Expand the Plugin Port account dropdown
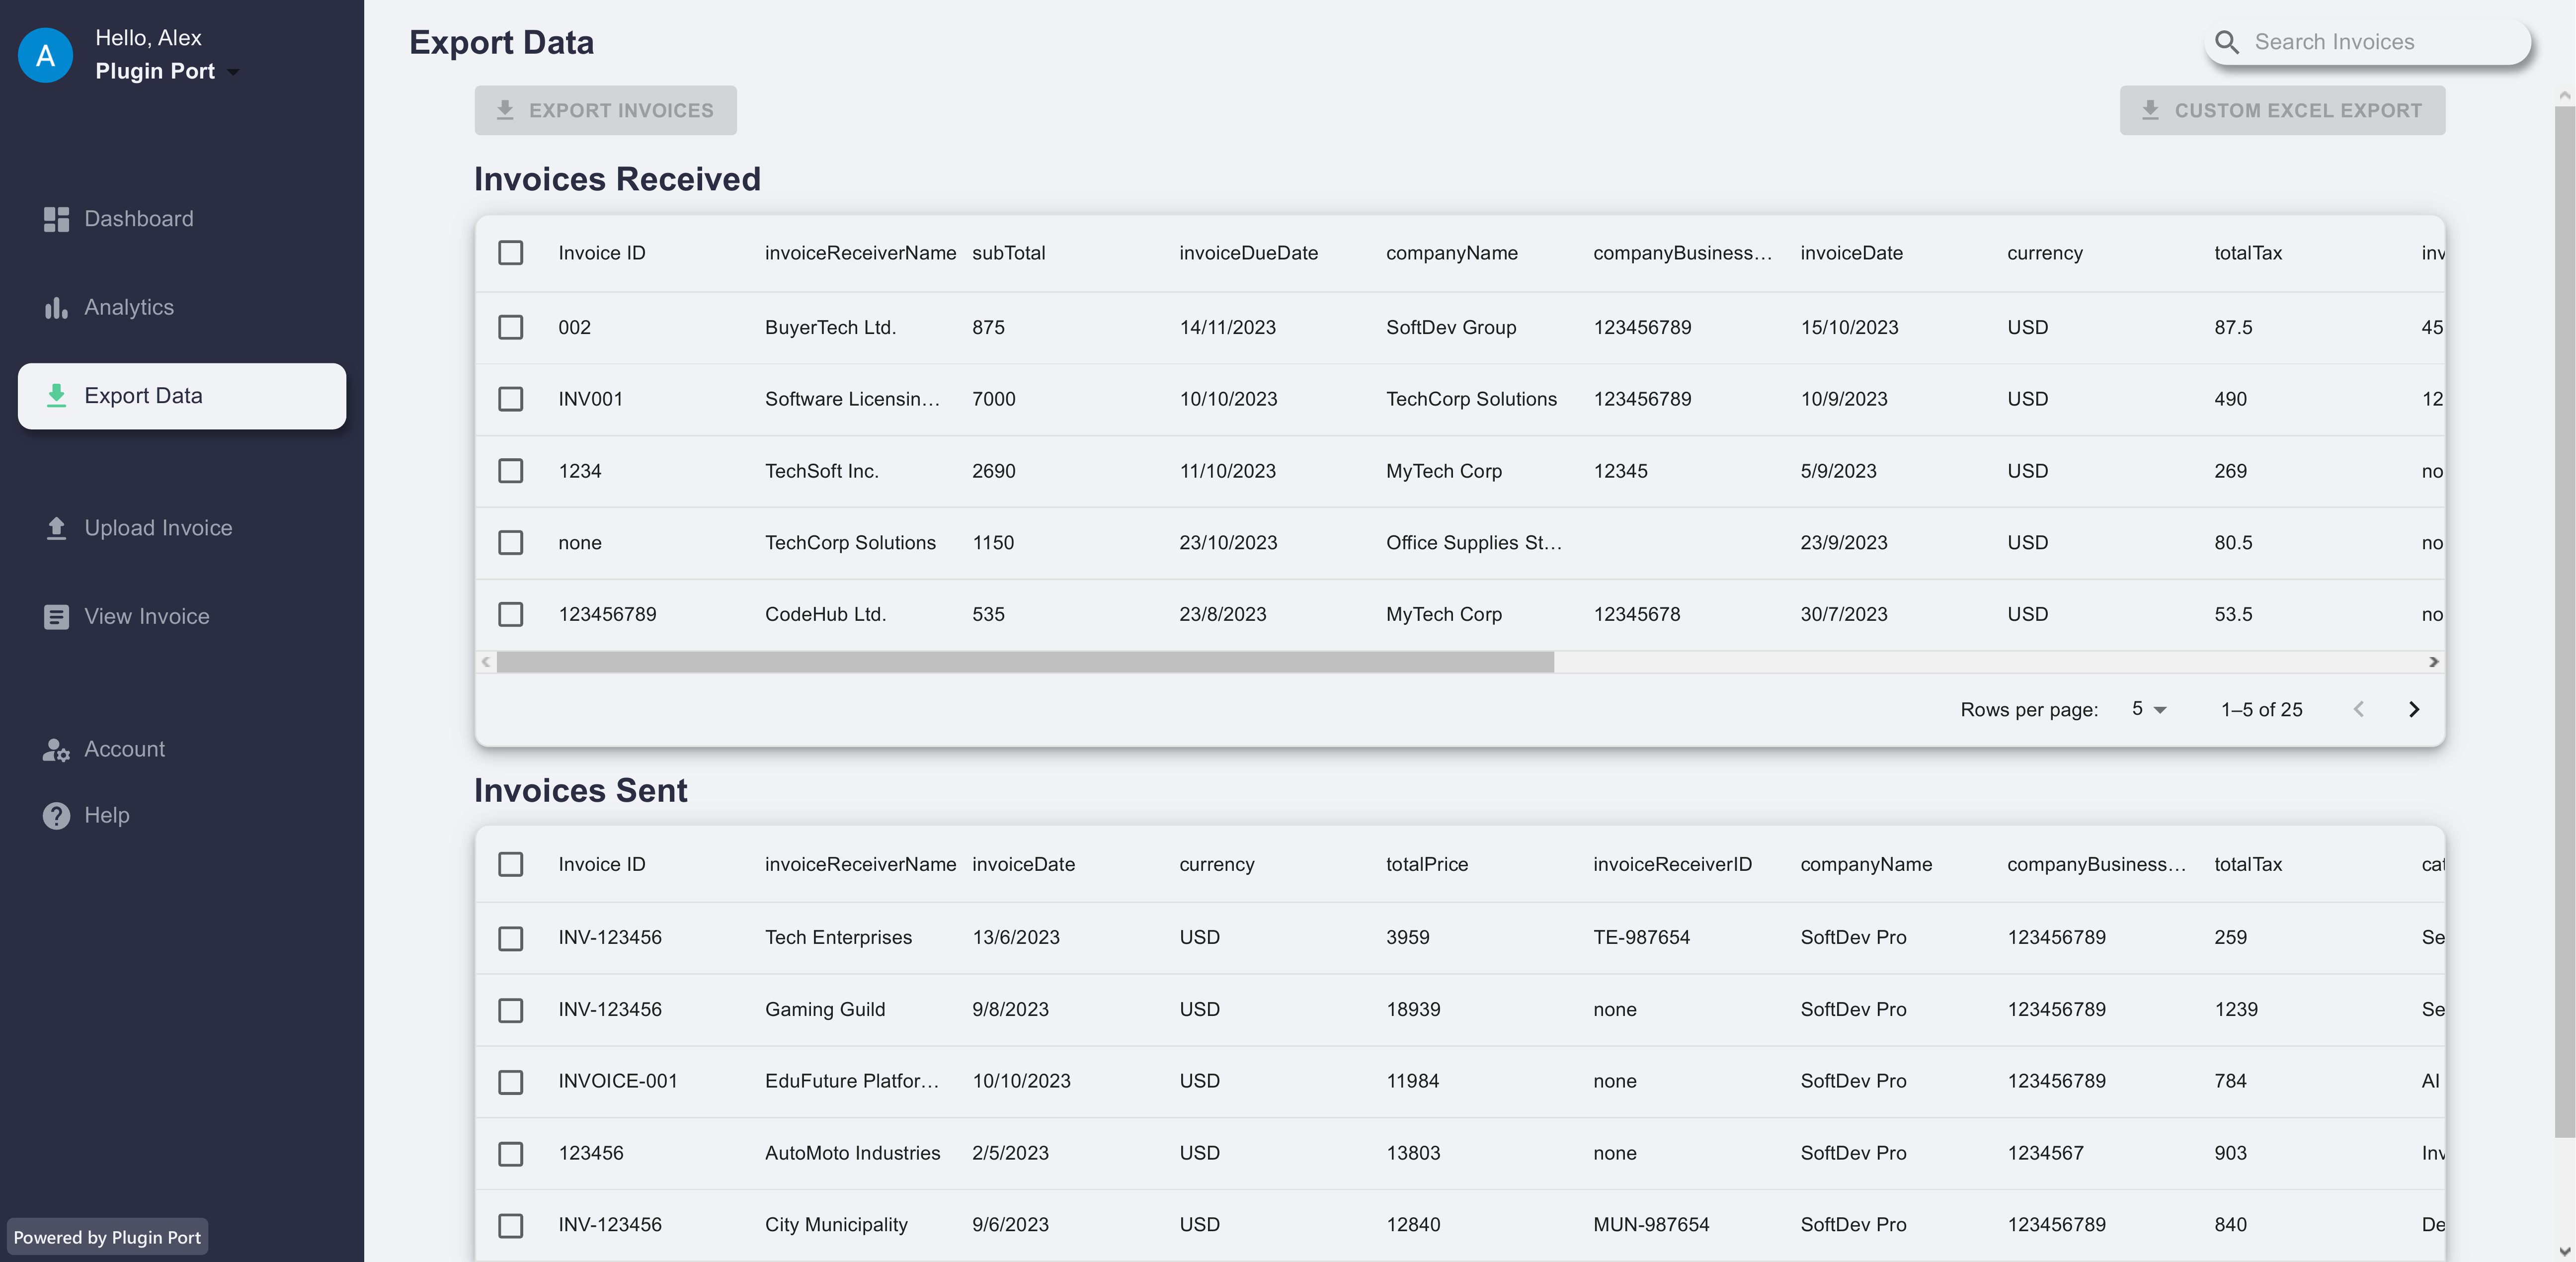 (233, 72)
